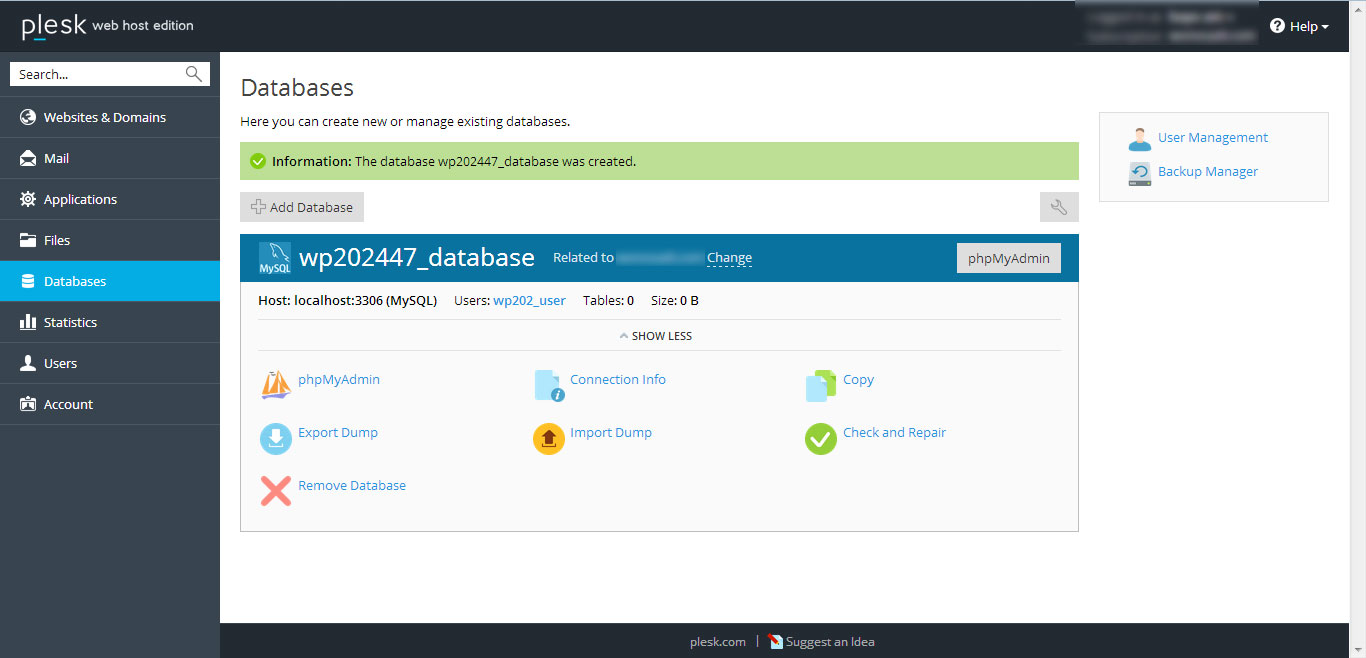Viewport: 1366px width, 658px height.
Task: Click the Connection Info document icon
Action: (x=549, y=386)
